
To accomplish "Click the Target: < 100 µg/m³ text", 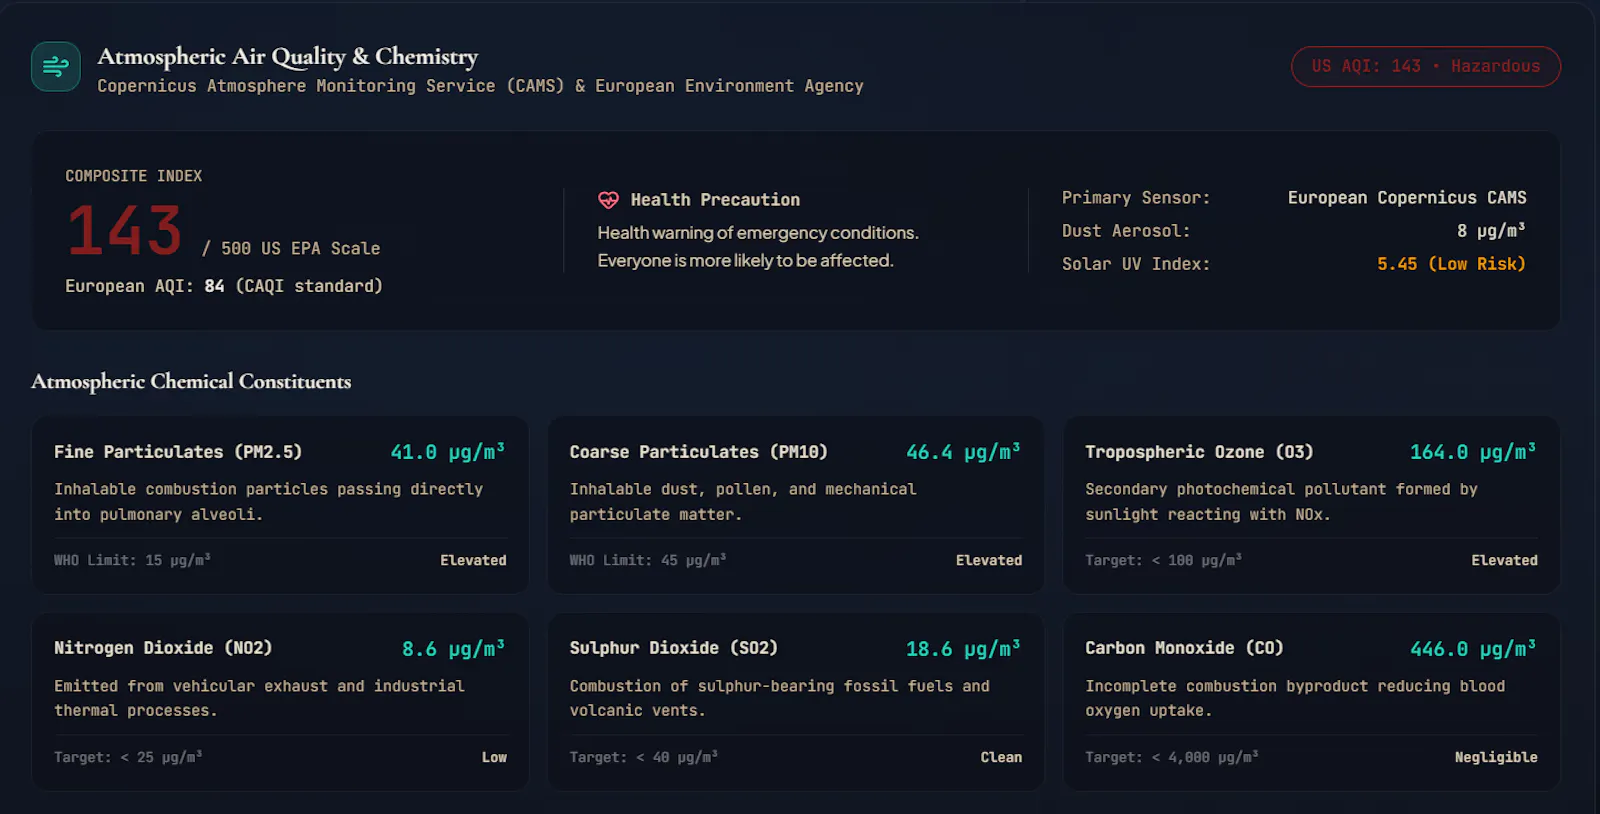I will (x=1163, y=560).
